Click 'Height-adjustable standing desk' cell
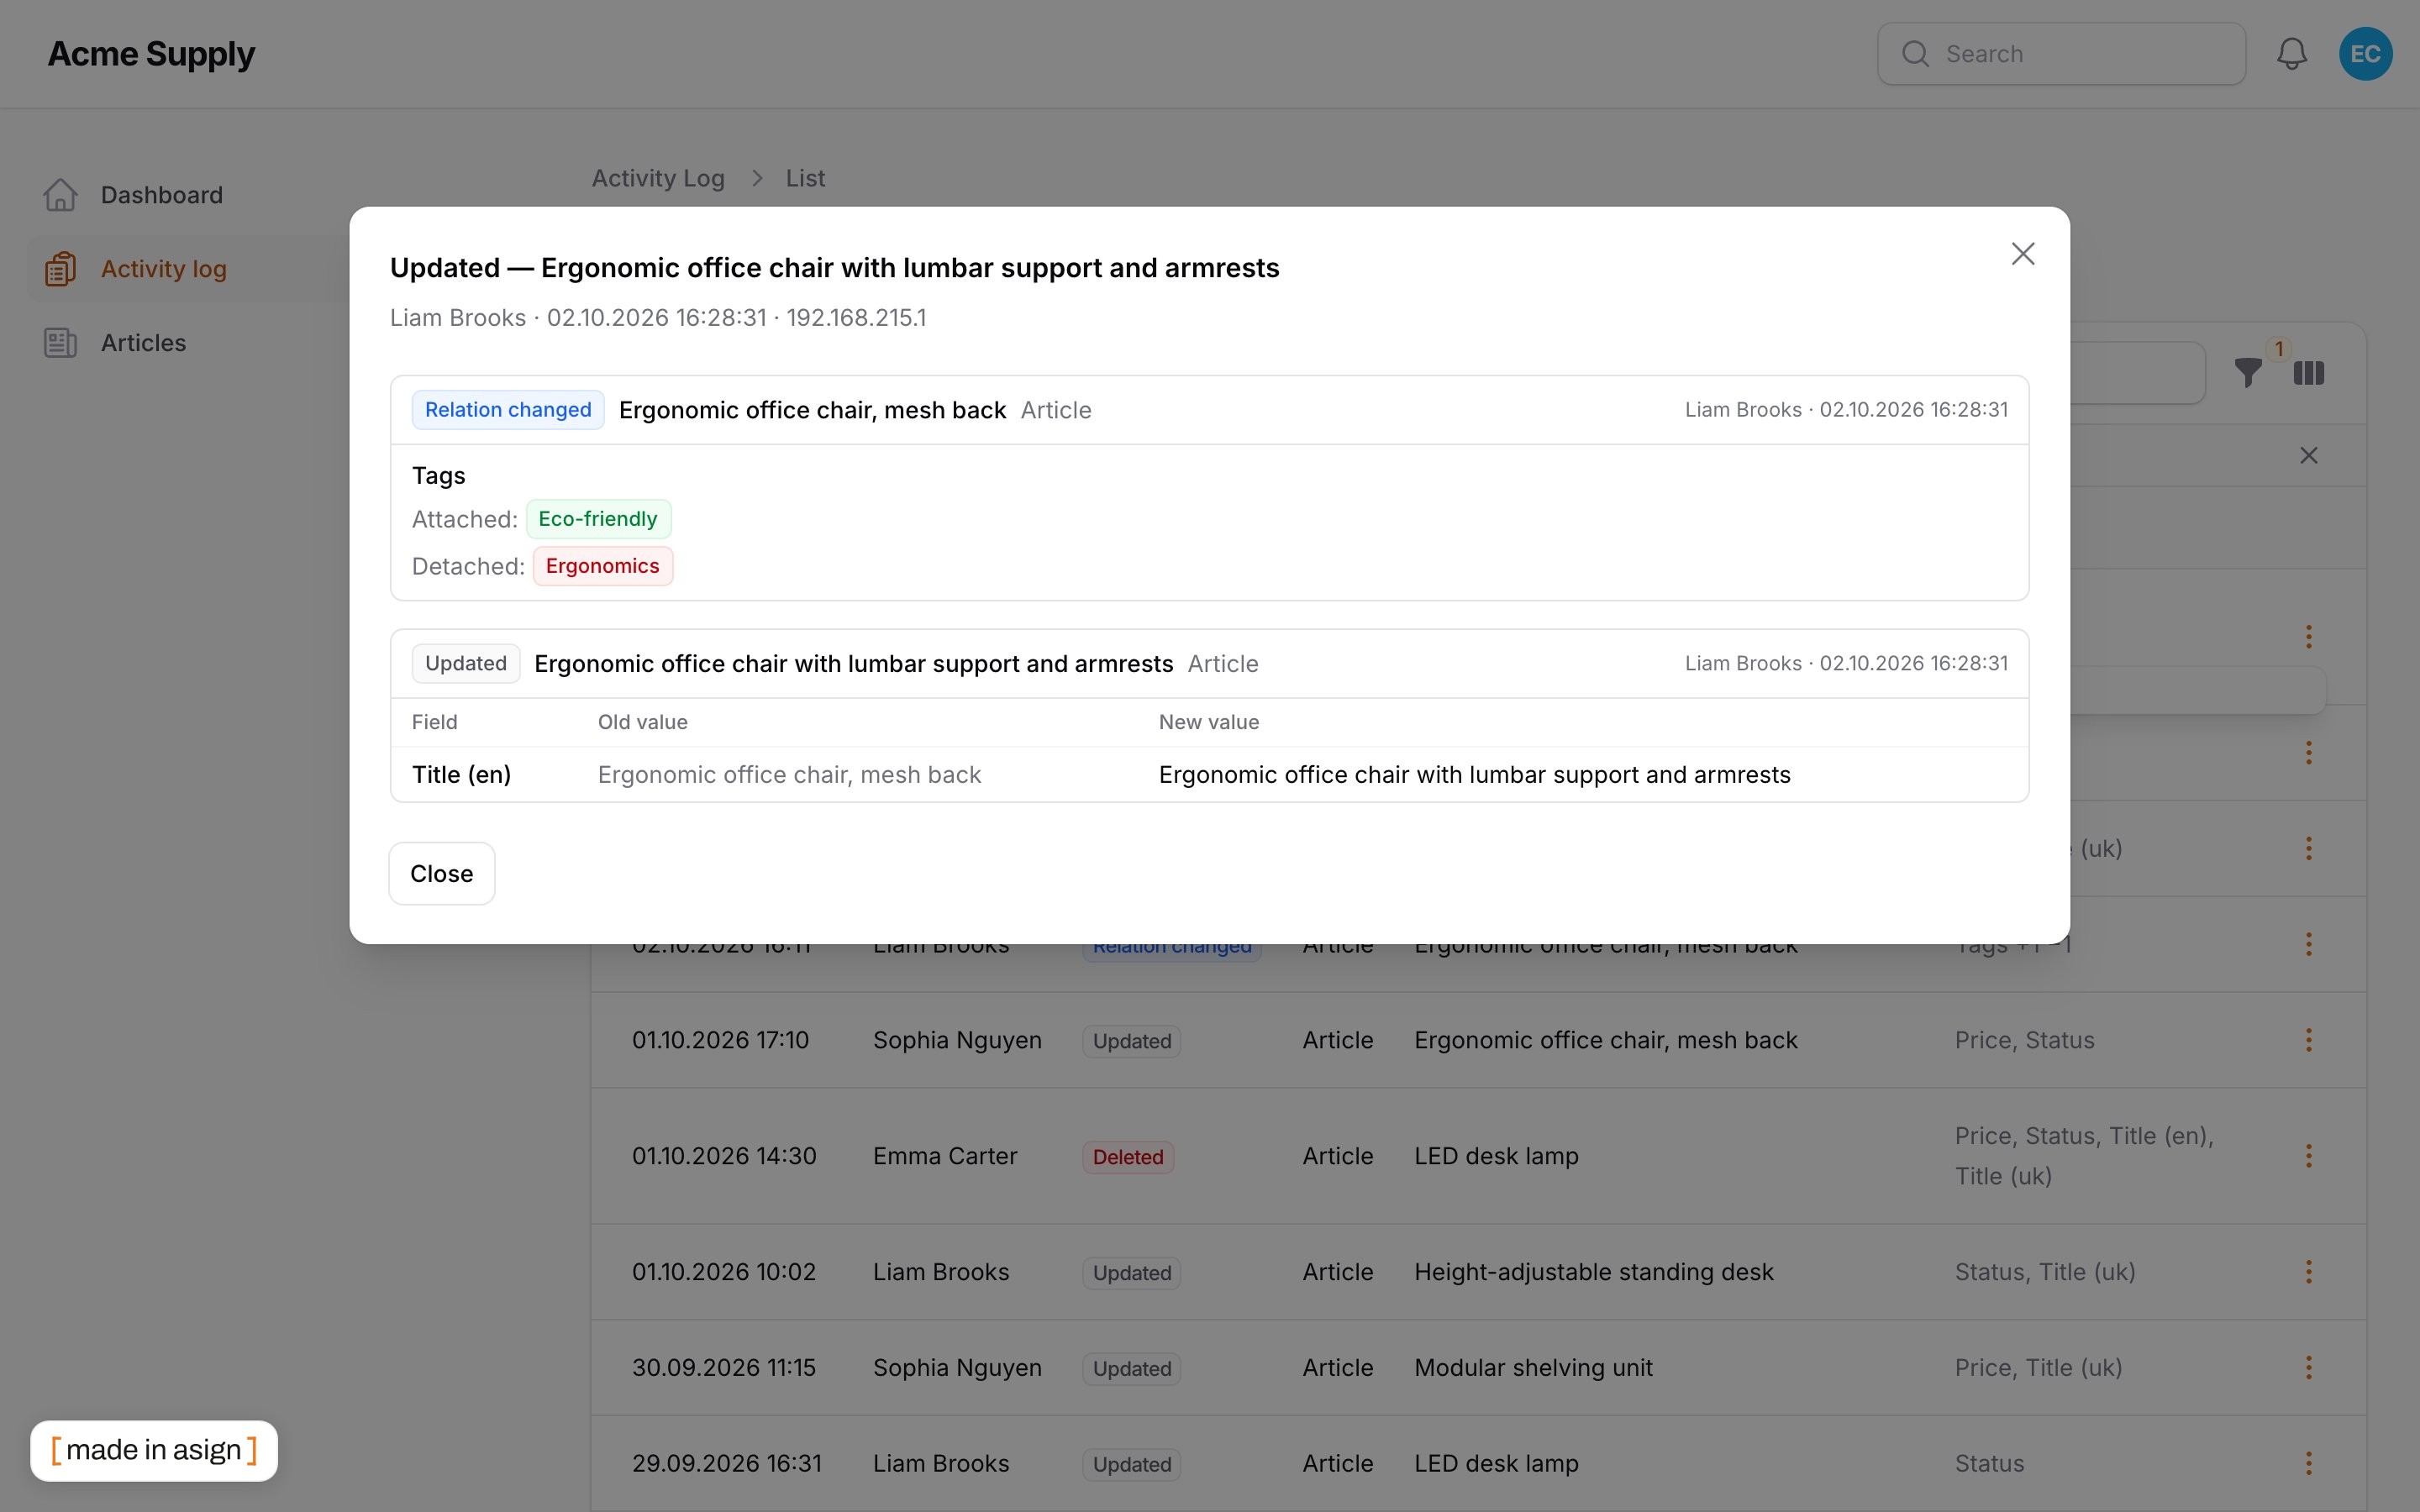The image size is (2420, 1512). click(x=1593, y=1272)
